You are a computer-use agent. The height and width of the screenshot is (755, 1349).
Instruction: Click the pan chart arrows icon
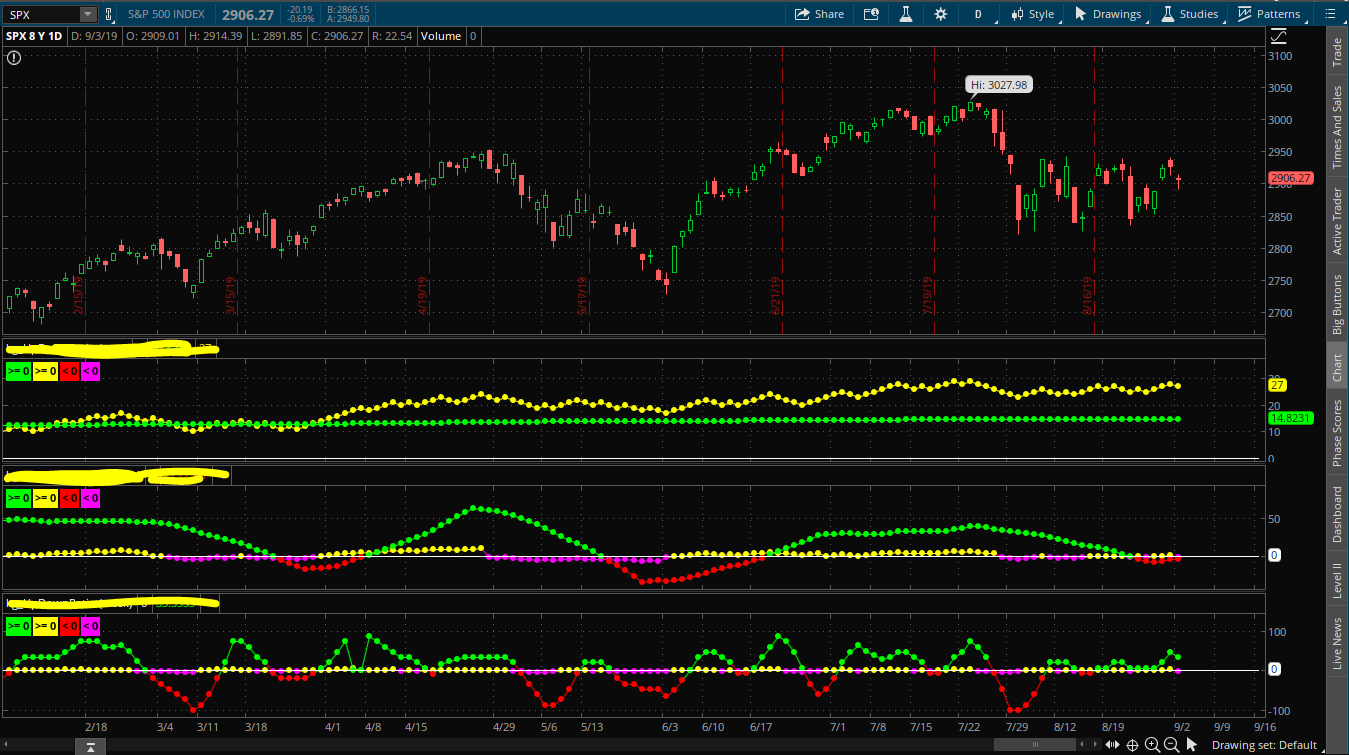click(1114, 744)
